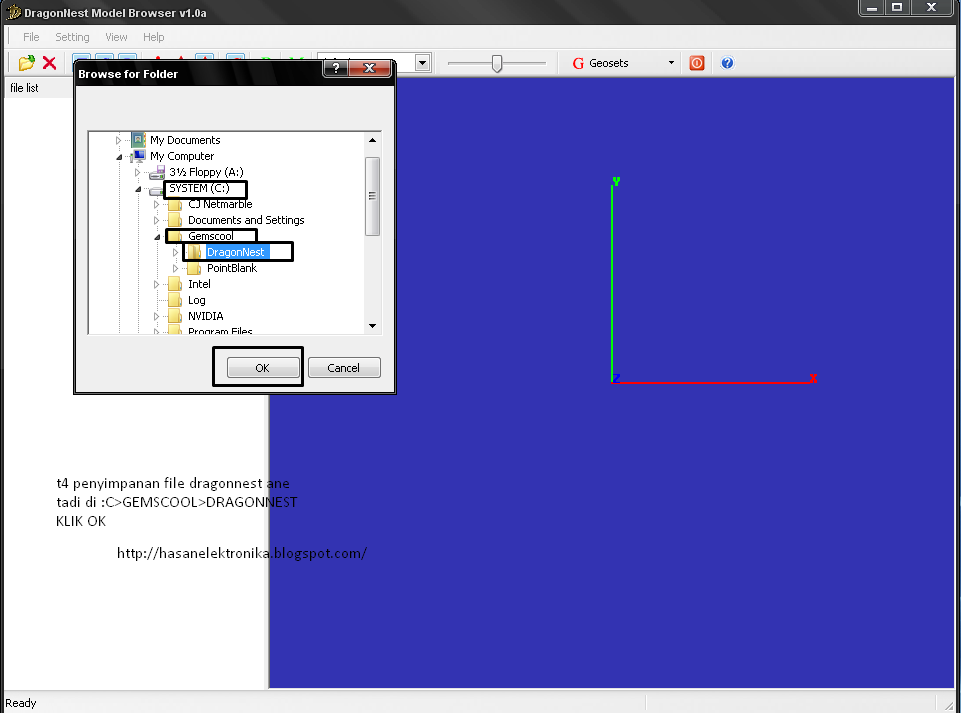Click Cancel in Browse for Folder
Viewport: 961px width, 713px height.
click(x=344, y=368)
